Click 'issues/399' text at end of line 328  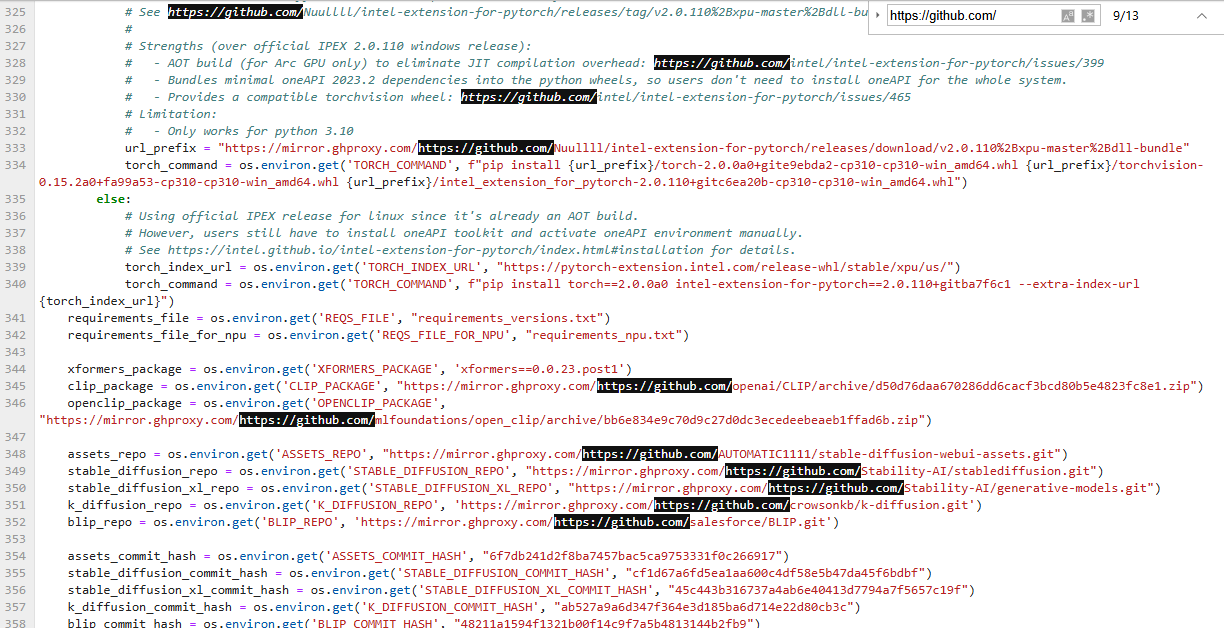pos(1069,63)
